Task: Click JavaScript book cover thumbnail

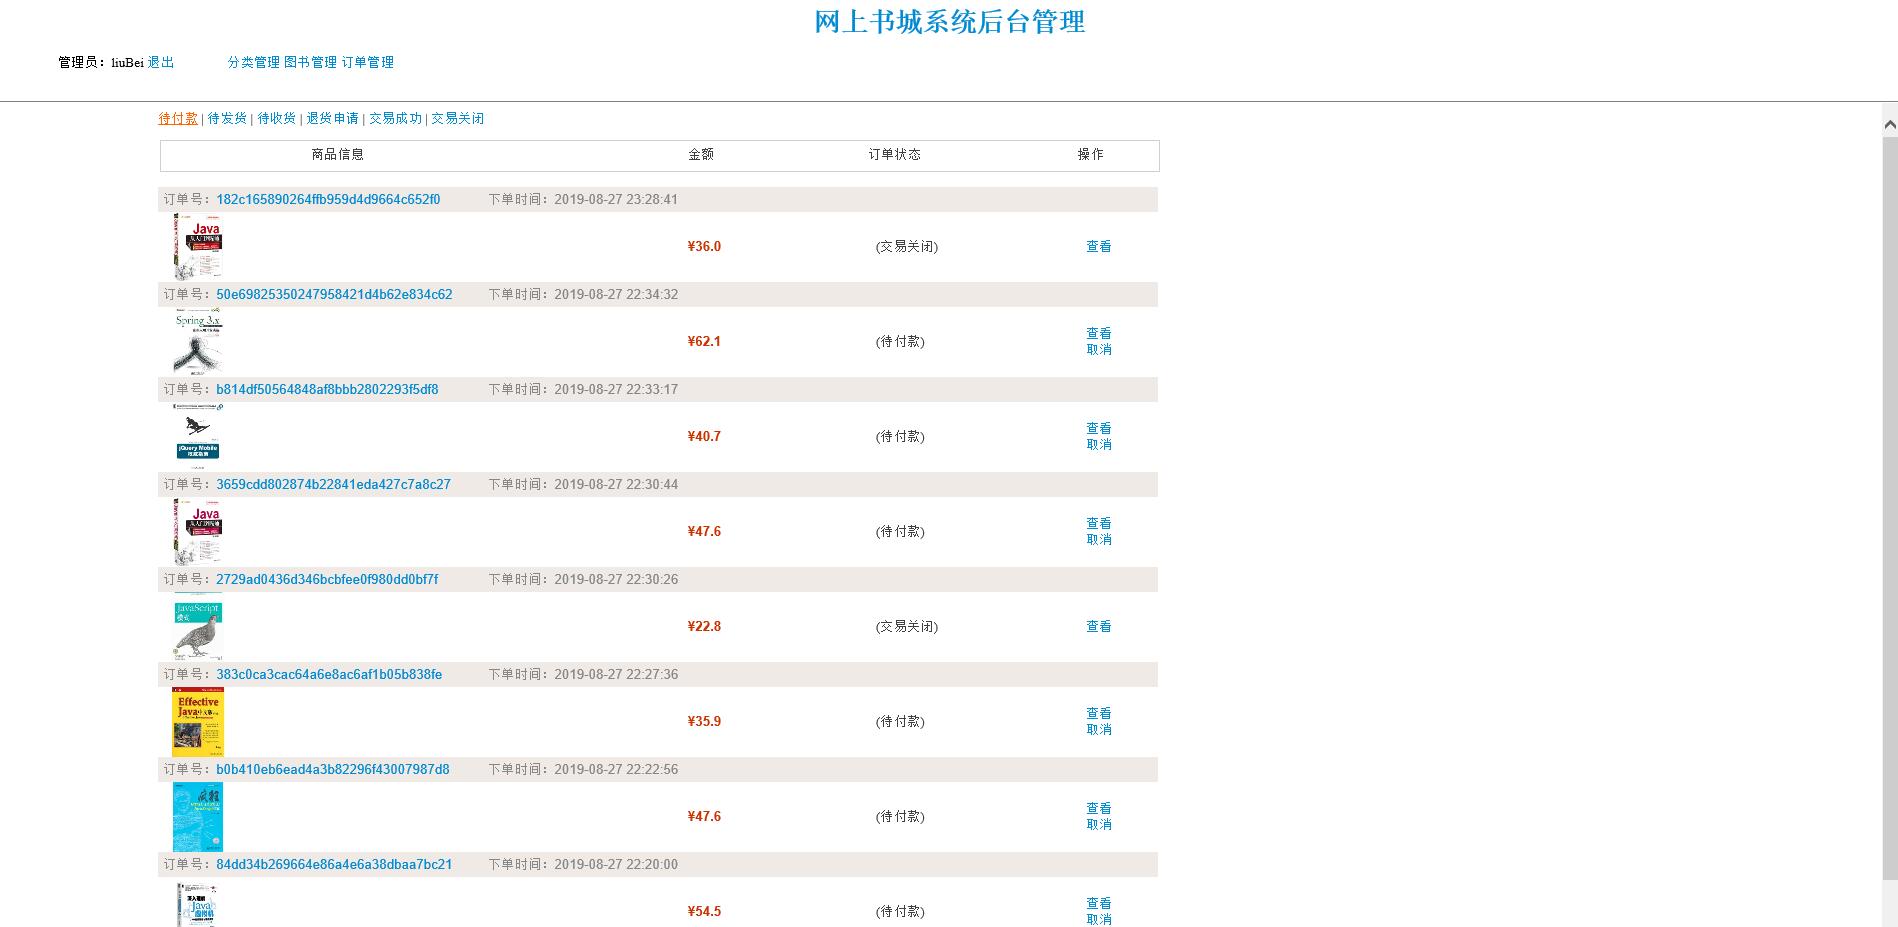Action: [198, 626]
